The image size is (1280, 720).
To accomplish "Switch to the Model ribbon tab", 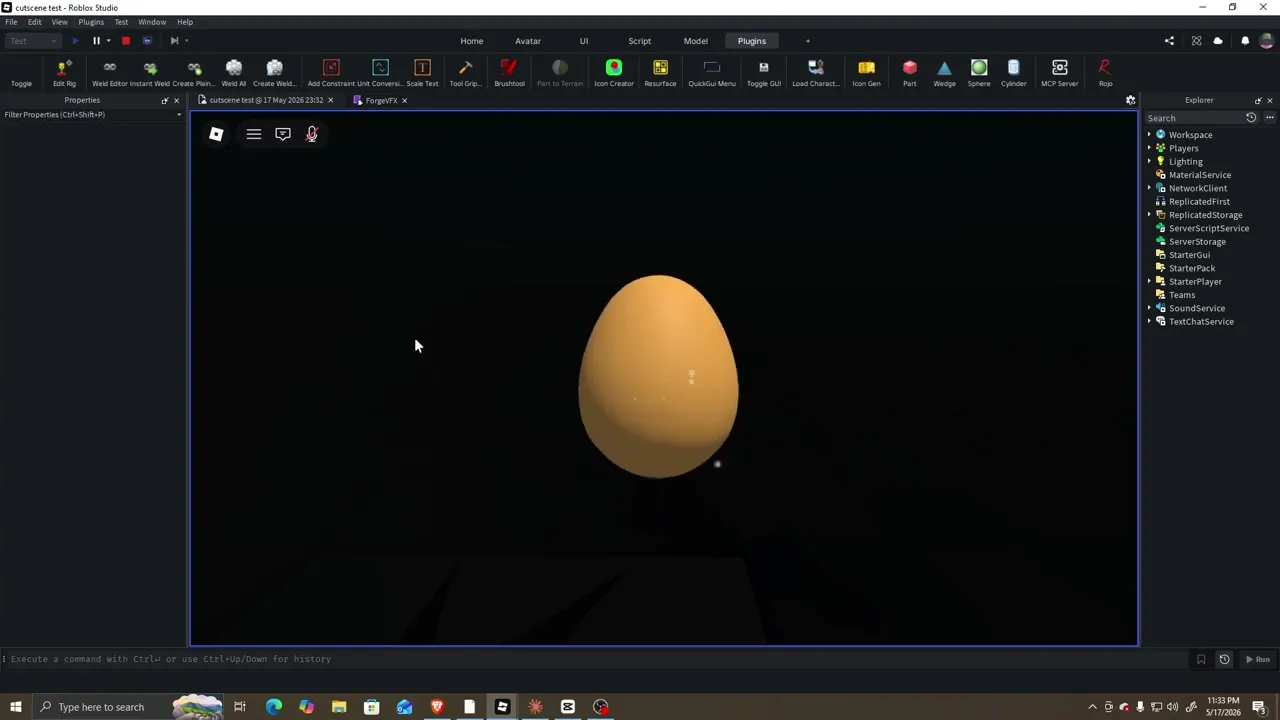I will click(x=695, y=41).
